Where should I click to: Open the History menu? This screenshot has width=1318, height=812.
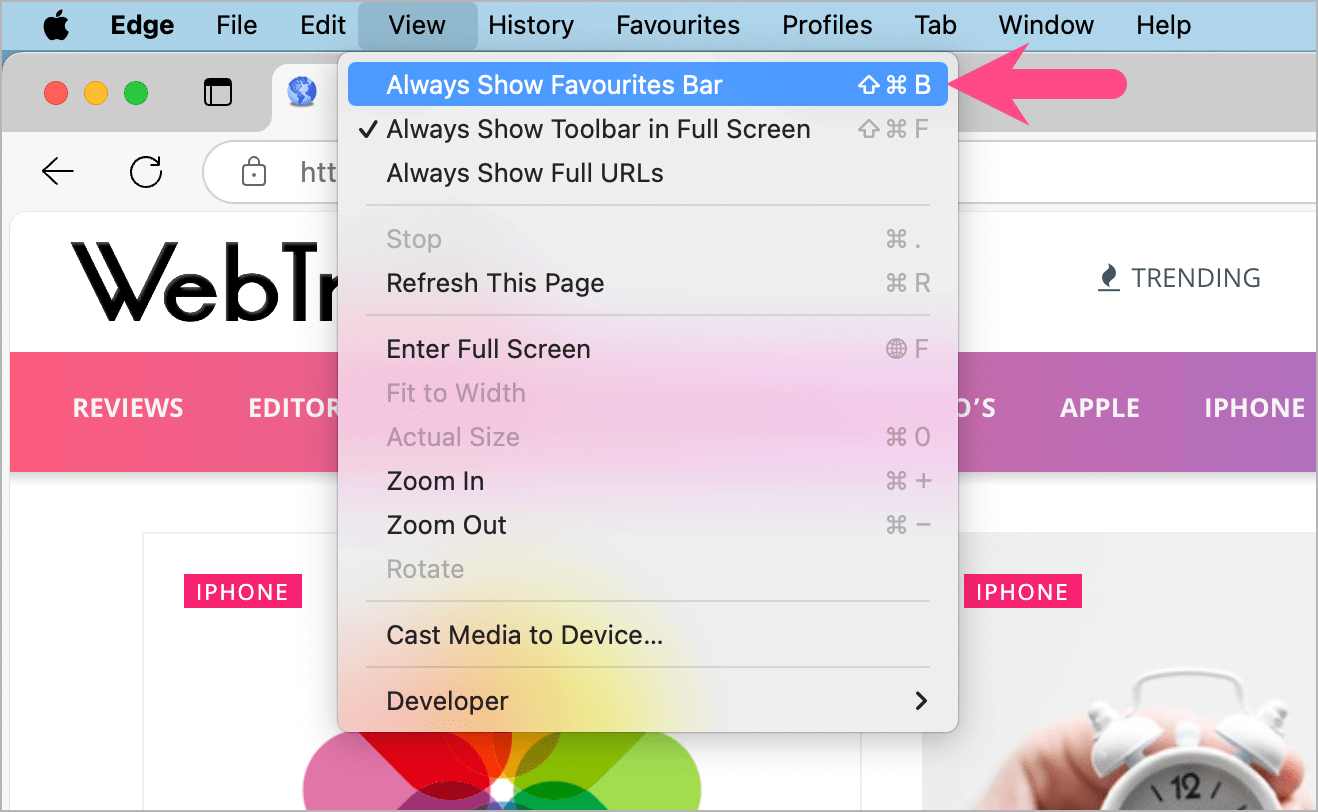(x=531, y=25)
